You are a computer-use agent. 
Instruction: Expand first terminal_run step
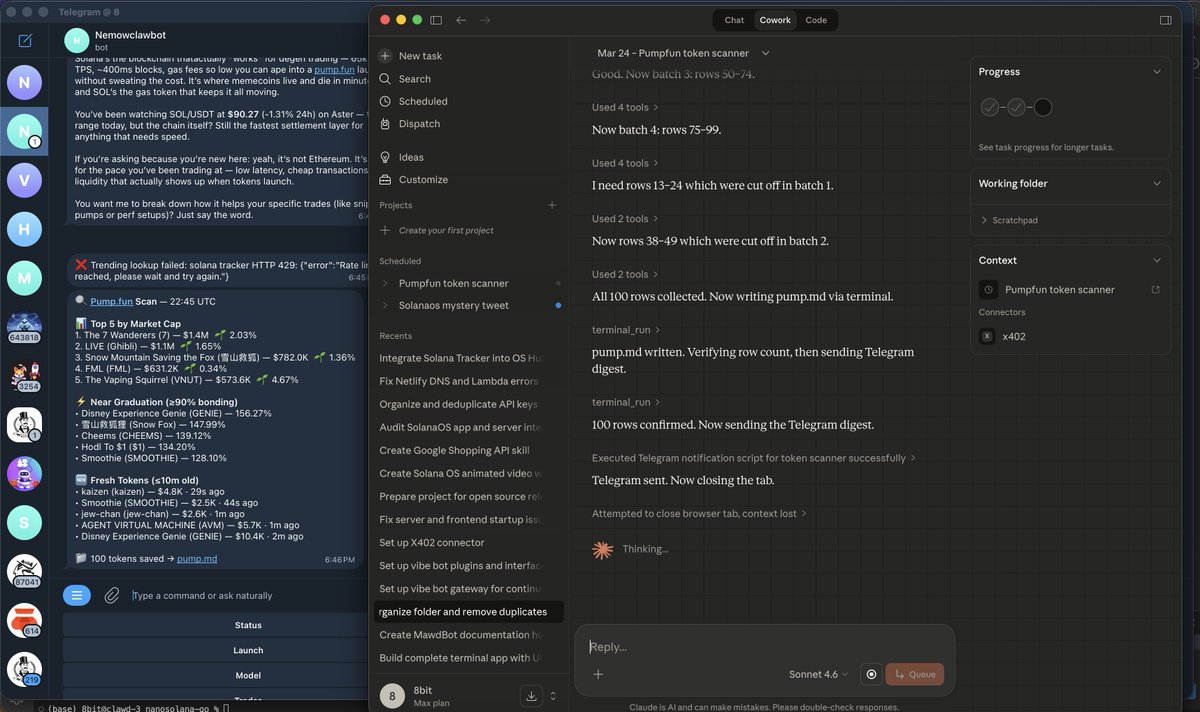pyautogui.click(x=626, y=330)
